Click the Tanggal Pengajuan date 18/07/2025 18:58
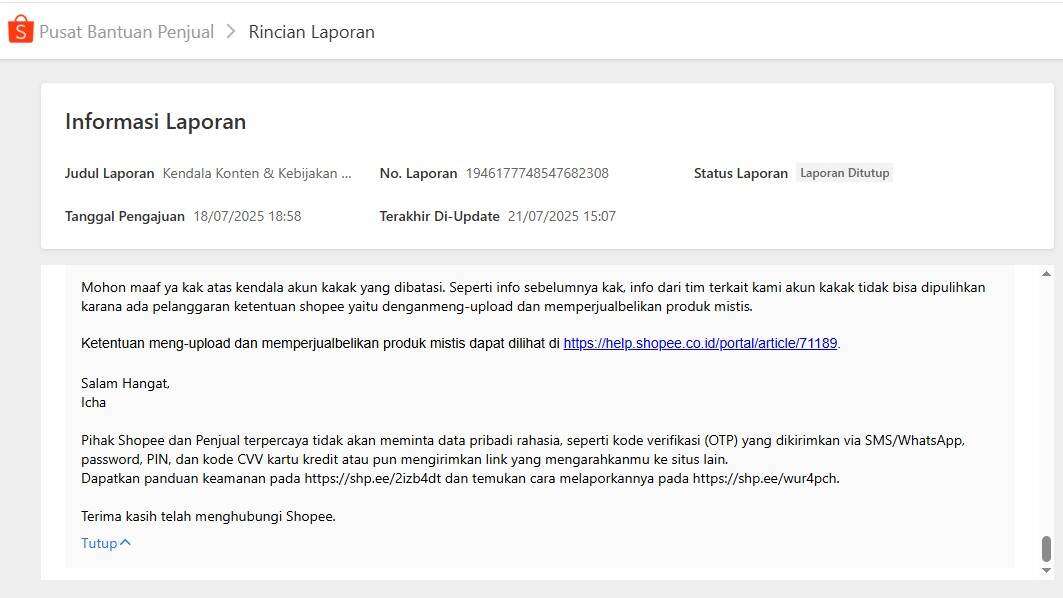The image size is (1063, 598). (x=247, y=216)
